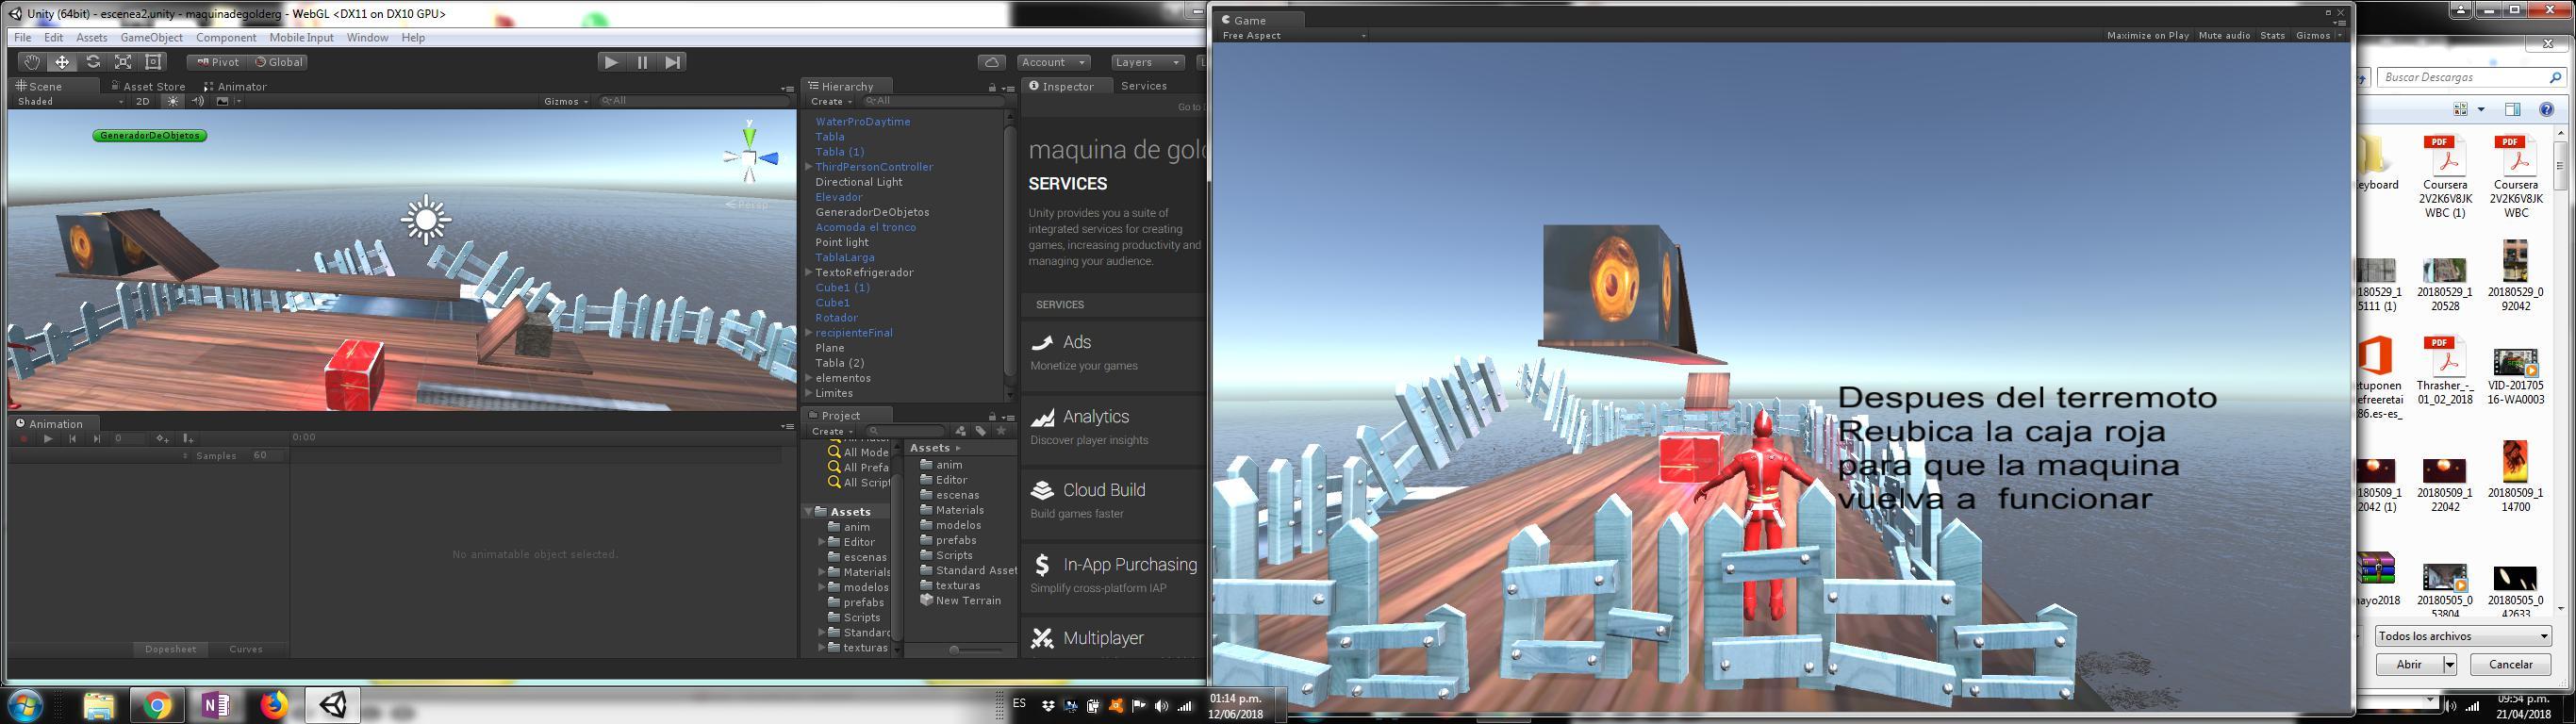Click the Abrir button in file dialog
Image resolution: width=2576 pixels, height=724 pixels.
(x=2409, y=664)
